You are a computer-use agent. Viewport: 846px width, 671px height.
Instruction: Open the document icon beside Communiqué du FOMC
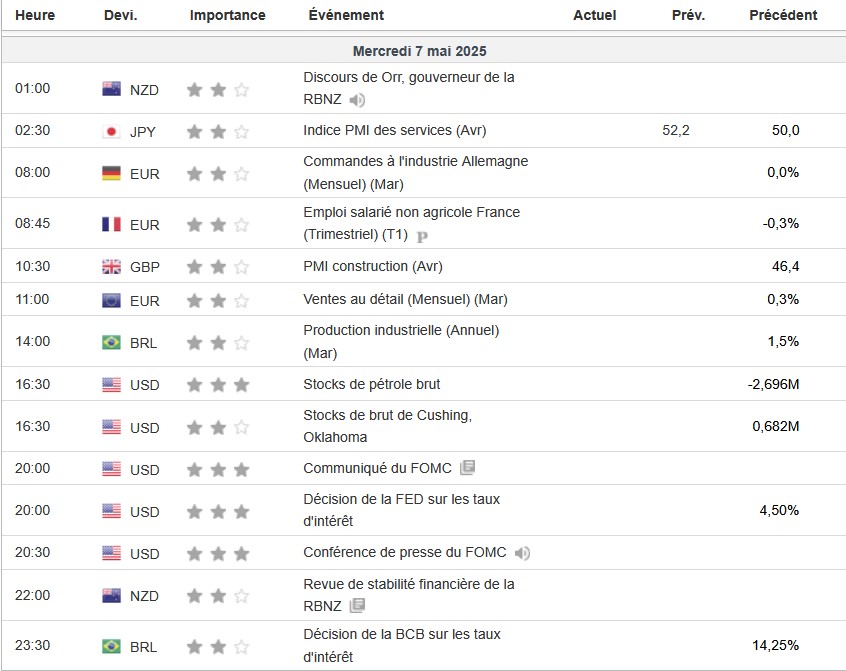coord(467,468)
